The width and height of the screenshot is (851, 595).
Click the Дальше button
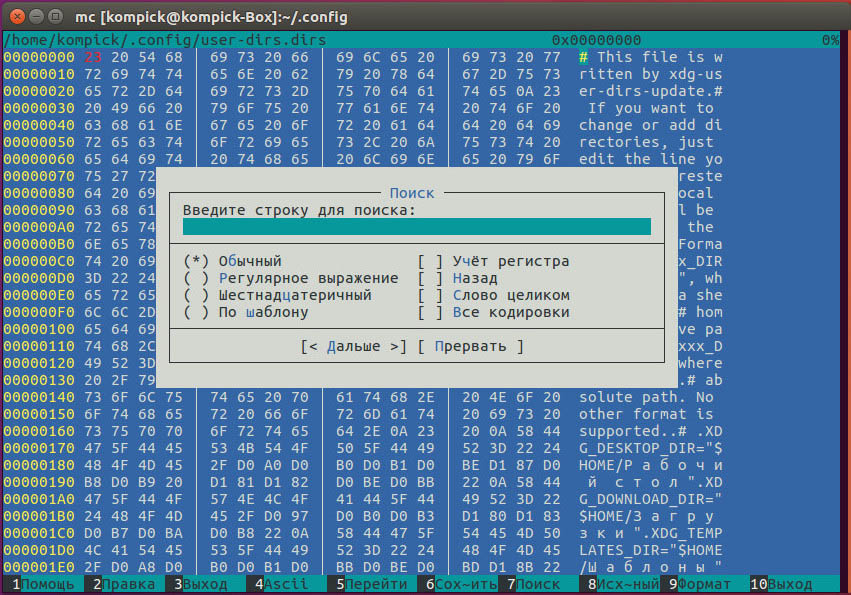pos(353,346)
